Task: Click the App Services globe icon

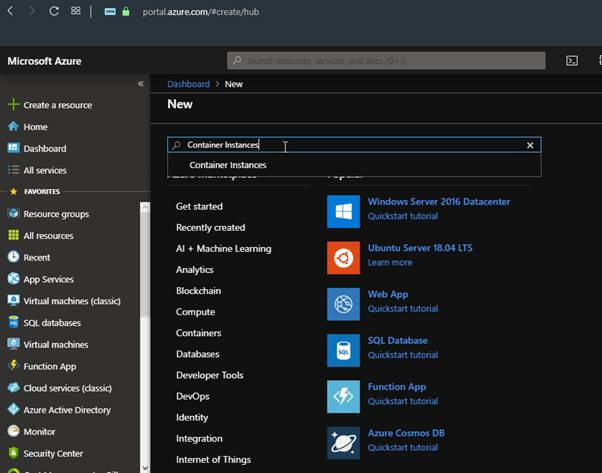Action: point(13,278)
